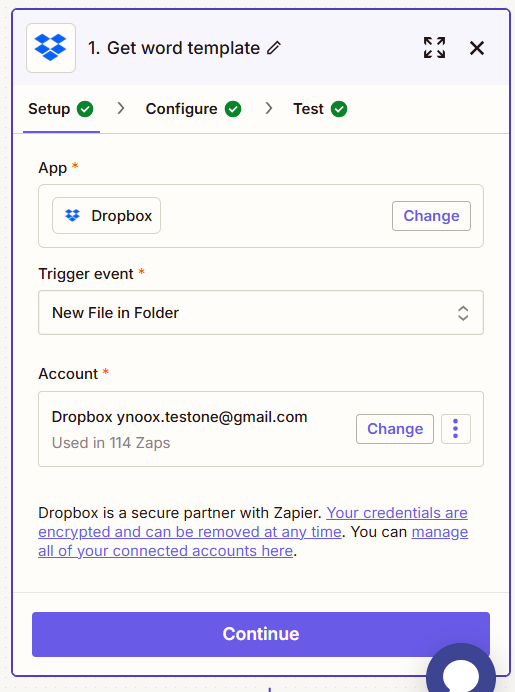Switch to the Configure tab
Image resolution: width=515 pixels, height=692 pixels.
193,109
